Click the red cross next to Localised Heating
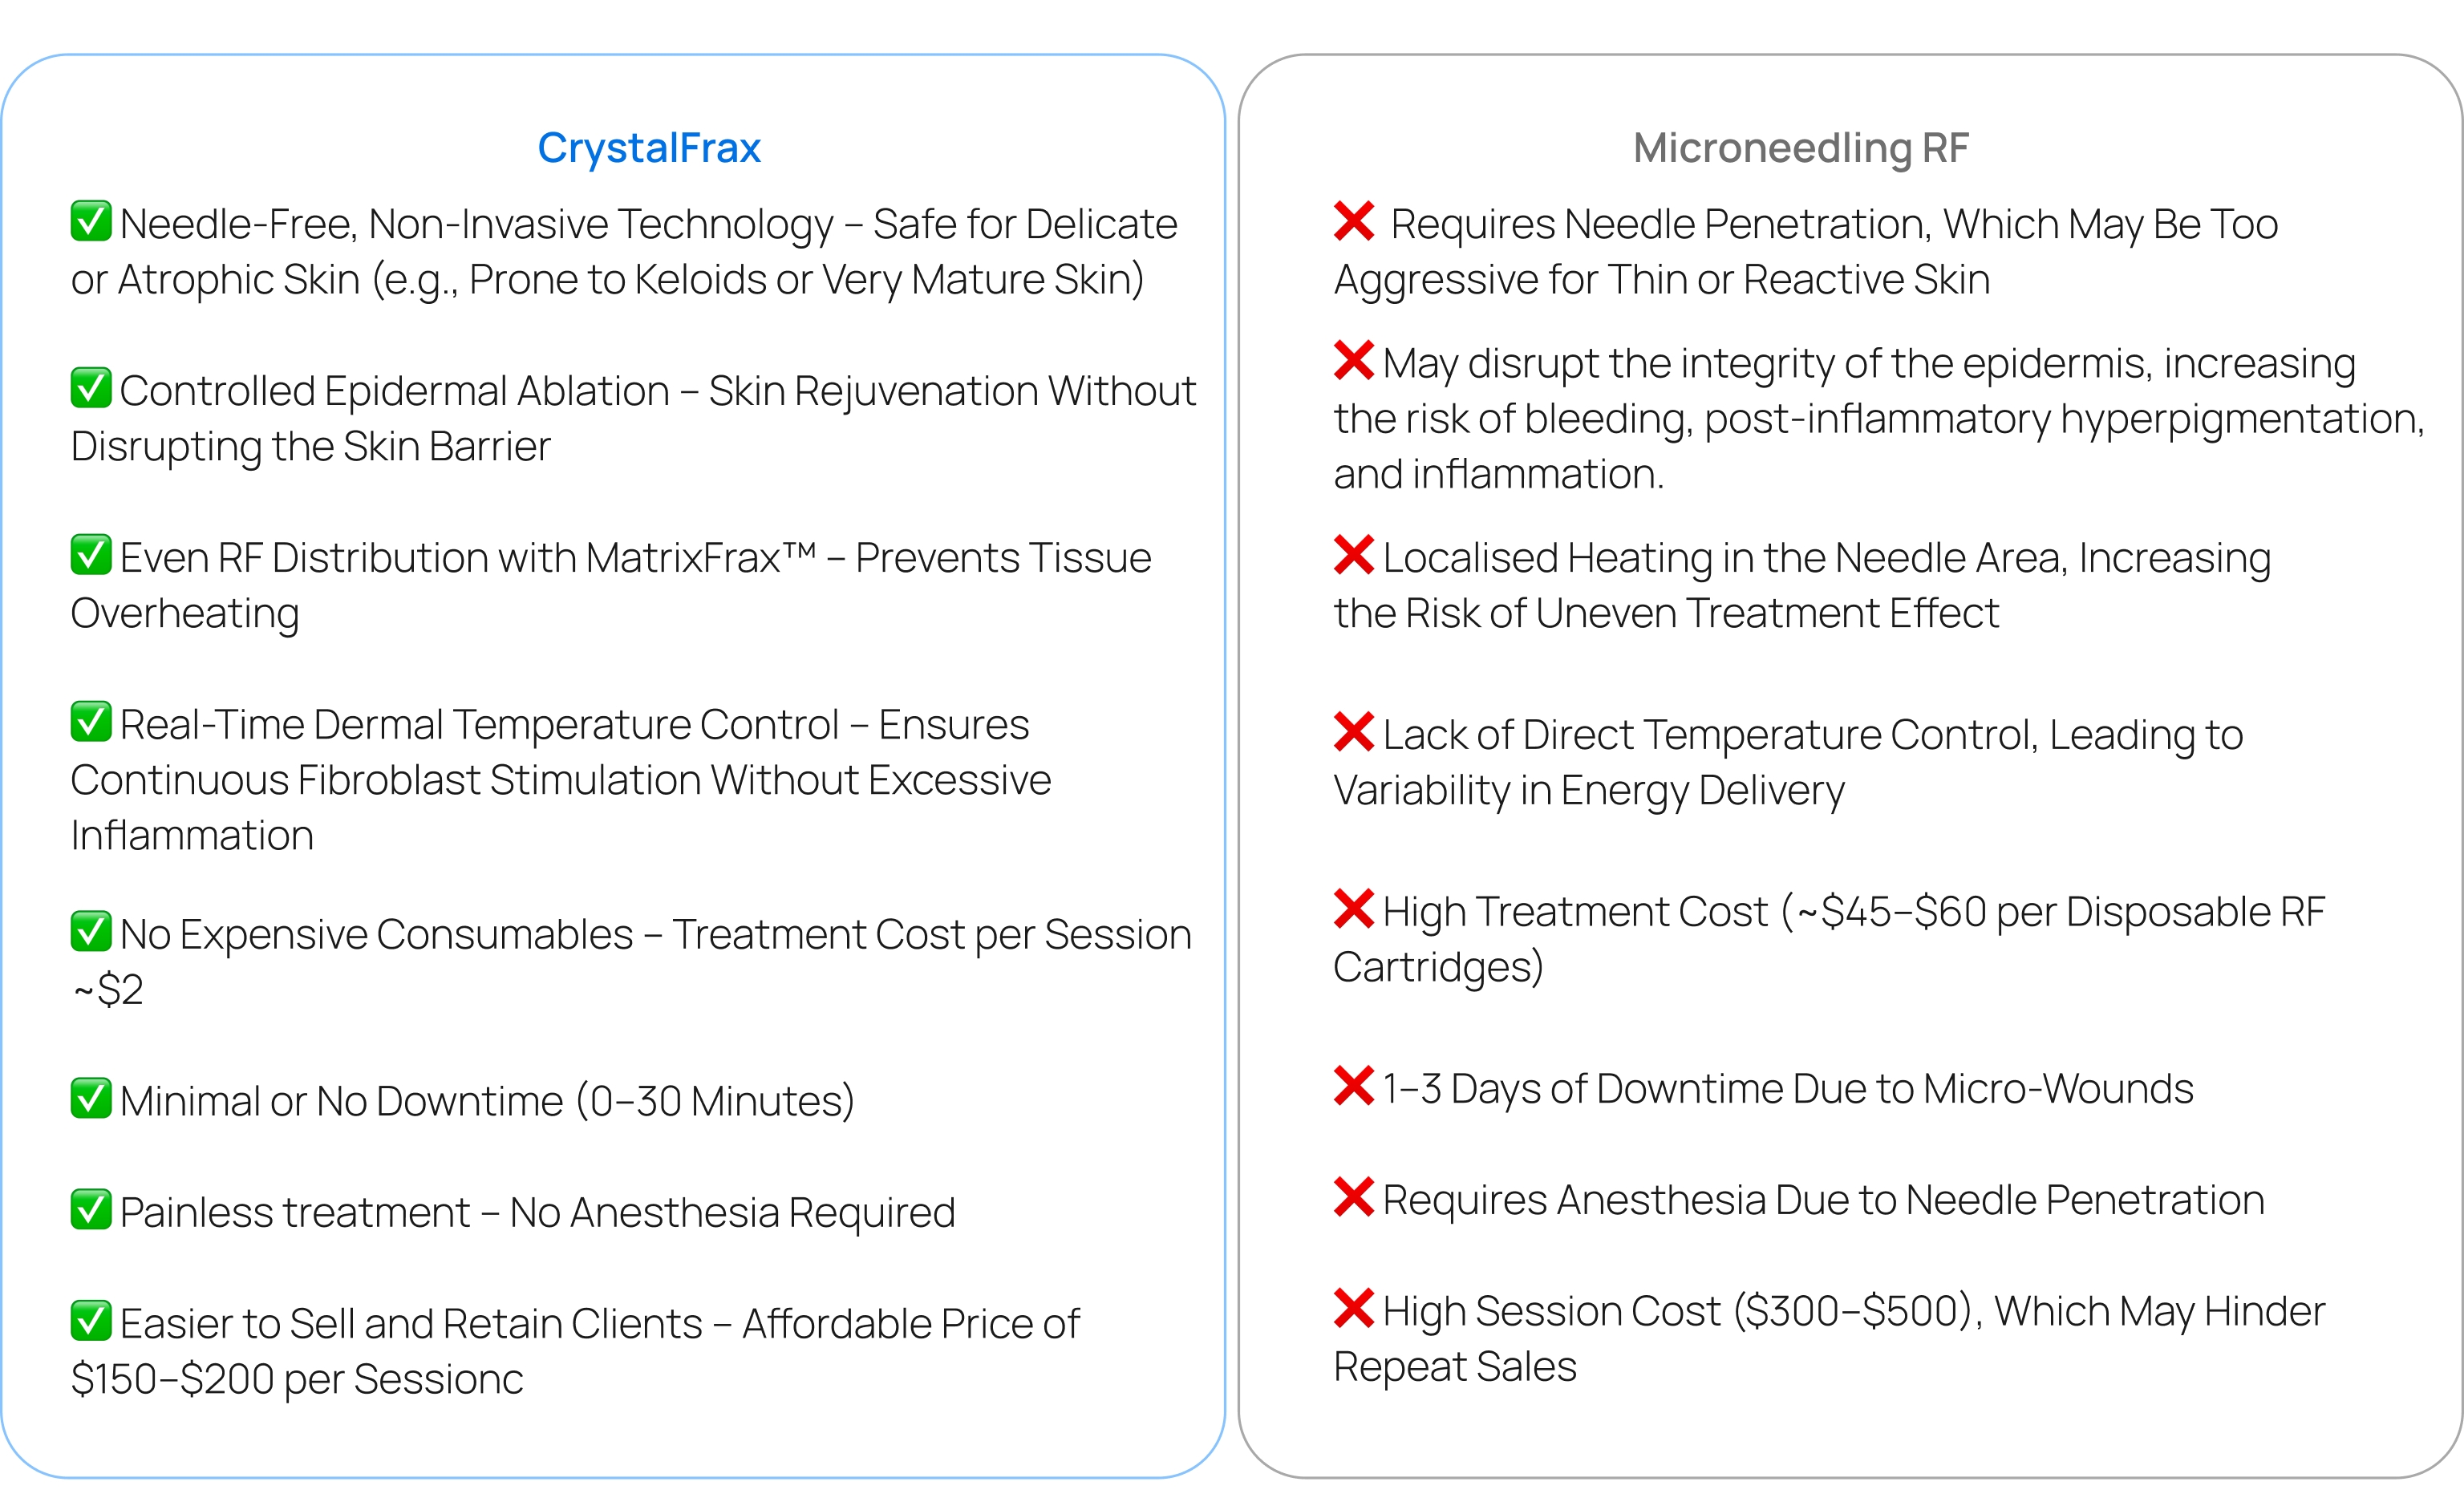This screenshot has height=1506, width=2464. [1354, 555]
